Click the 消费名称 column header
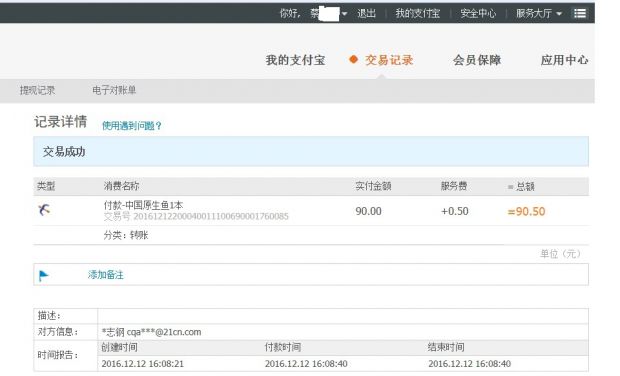 [x=121, y=186]
